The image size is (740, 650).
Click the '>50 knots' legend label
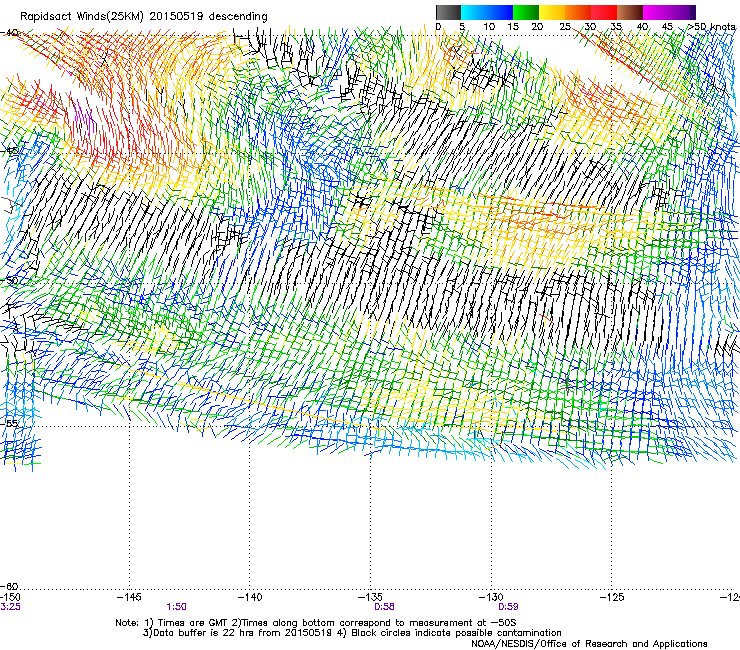[x=711, y=26]
